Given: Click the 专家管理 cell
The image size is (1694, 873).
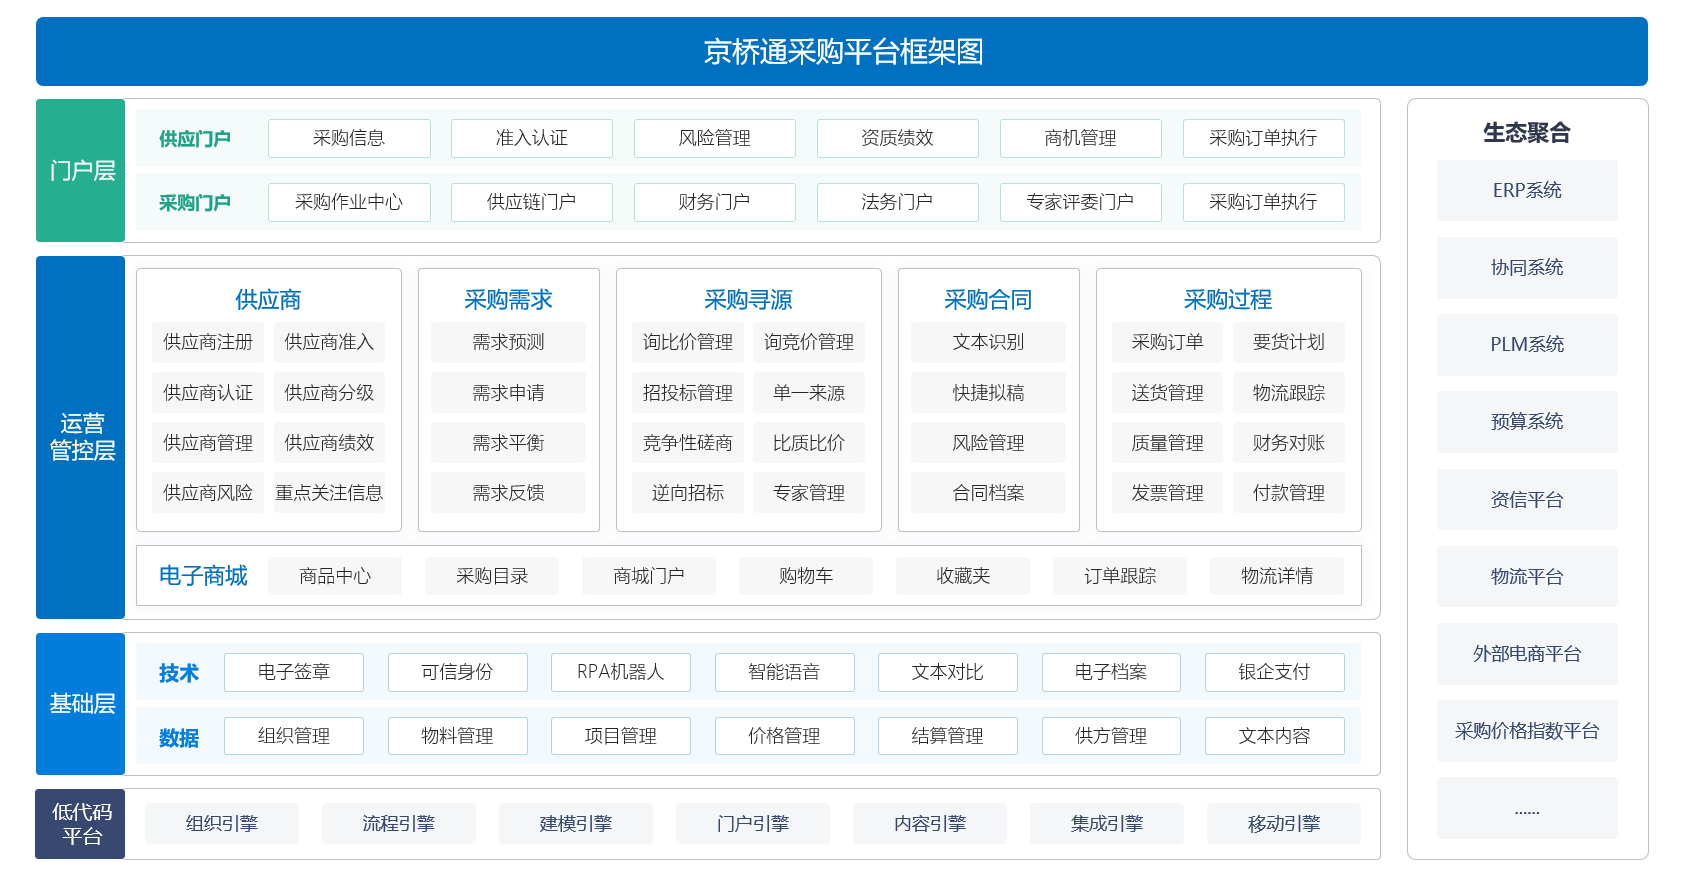Looking at the screenshot, I should [x=809, y=493].
